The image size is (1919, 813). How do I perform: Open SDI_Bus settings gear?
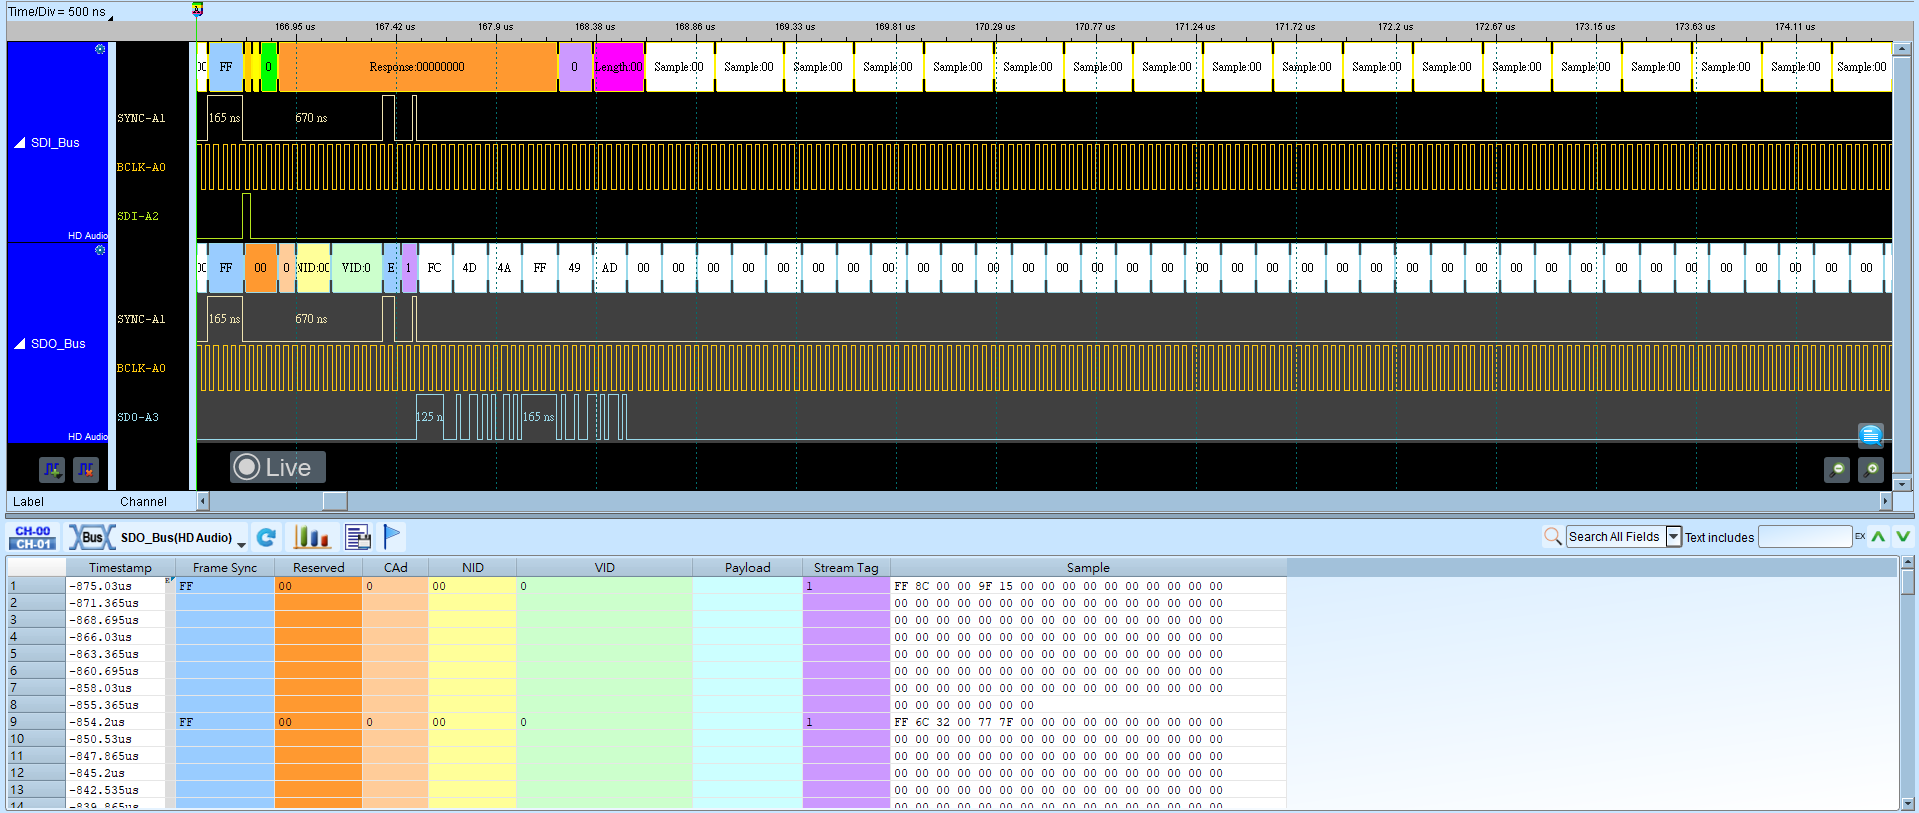point(100,49)
